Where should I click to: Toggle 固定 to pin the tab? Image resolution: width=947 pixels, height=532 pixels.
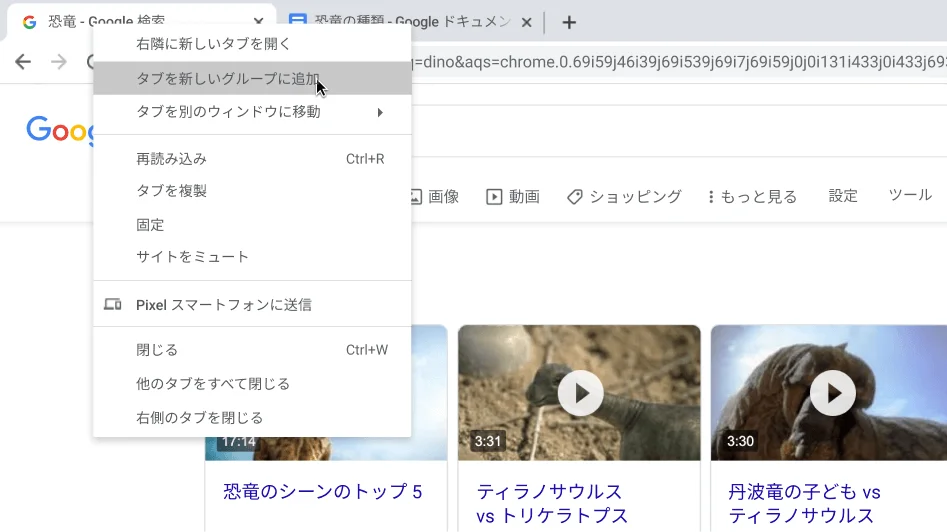pyautogui.click(x=150, y=225)
